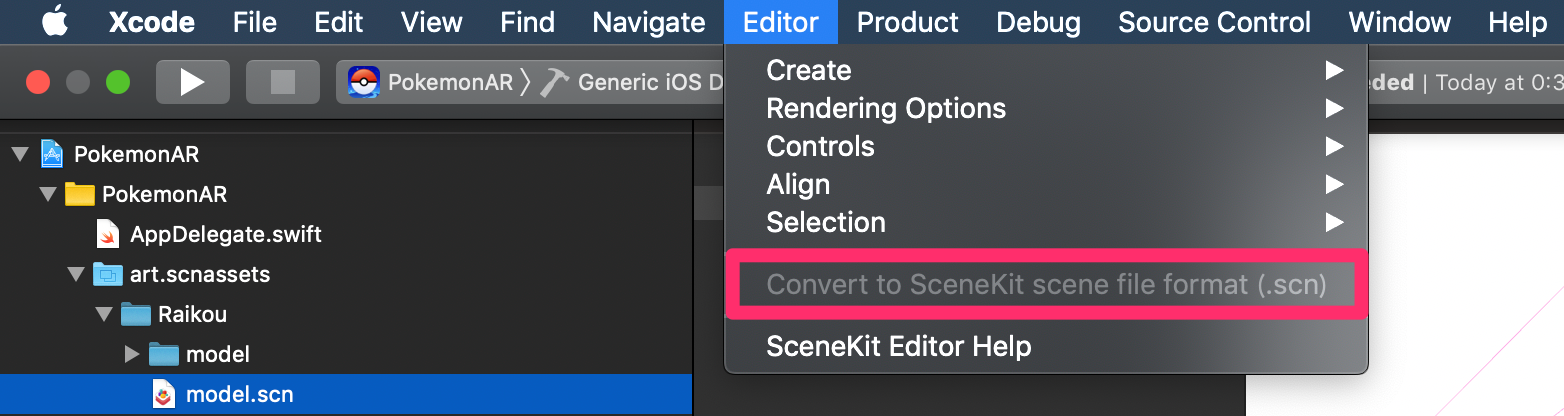Click the AppDelegate.swift file icon
The width and height of the screenshot is (1564, 416).
(109, 234)
